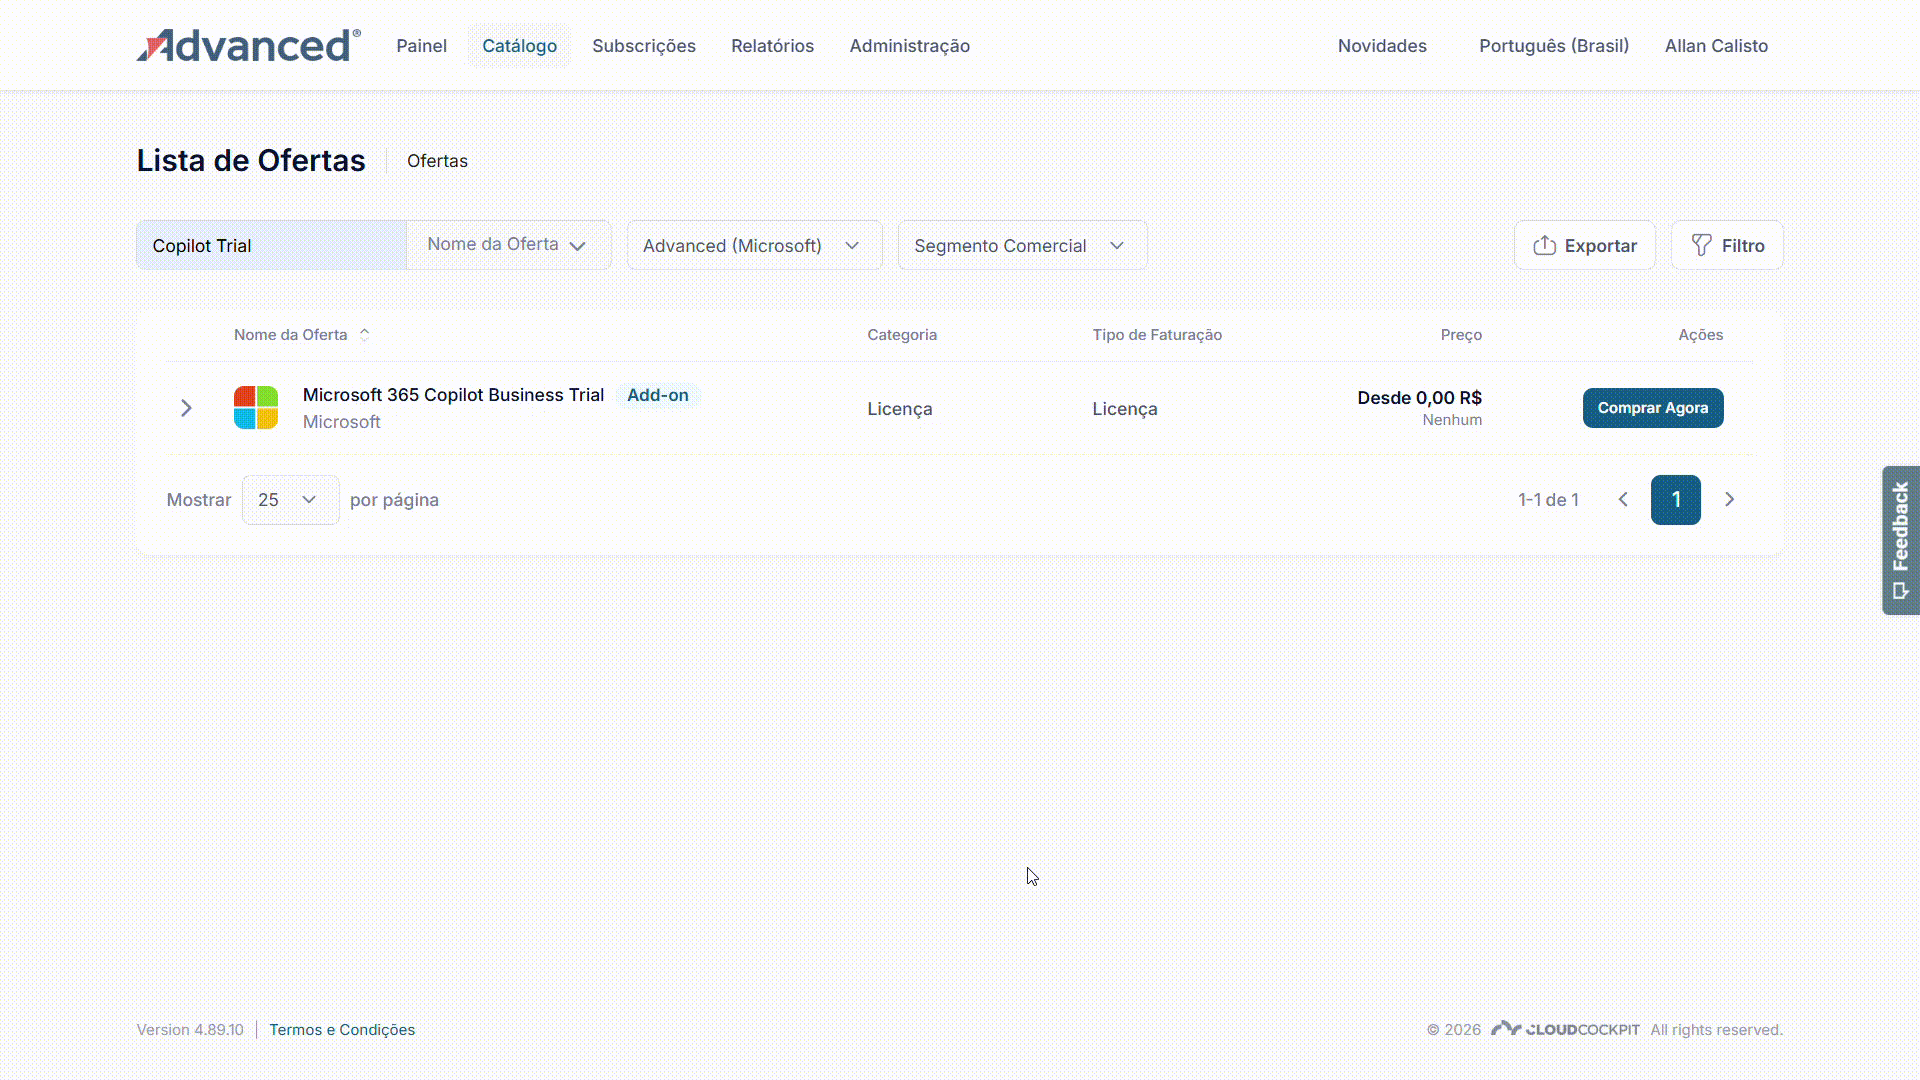Click the Microsoft vendor label
This screenshot has height=1080, width=1920.
342,422
